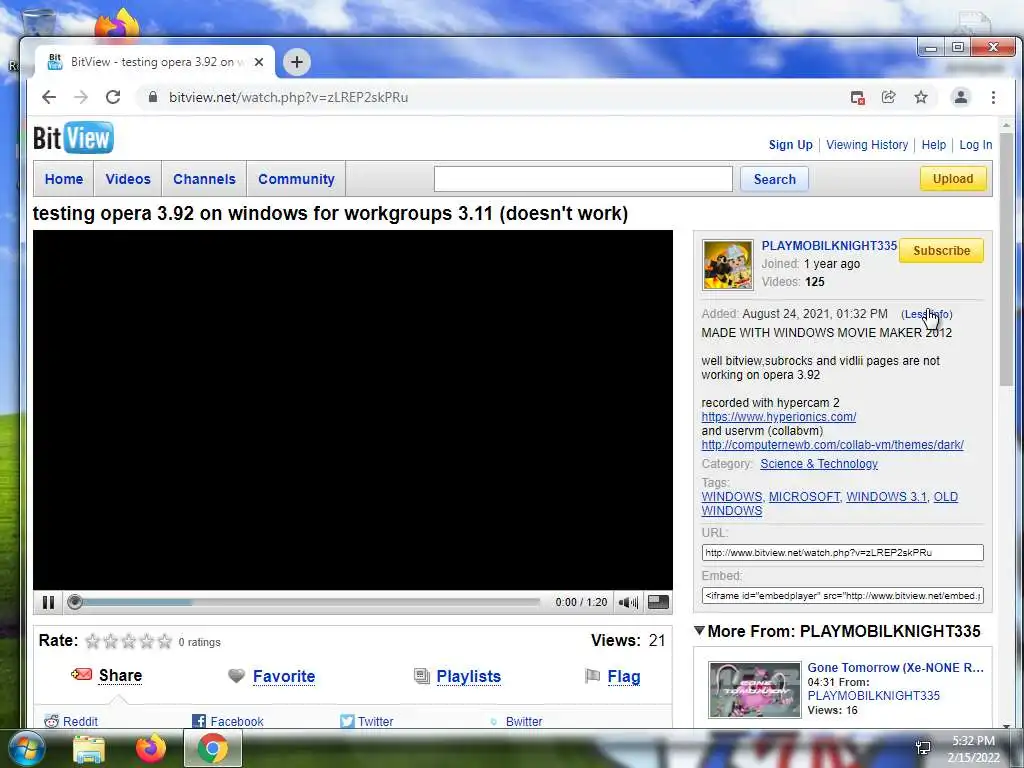Open the computernewb collab-vm link
The height and width of the screenshot is (768, 1024).
pos(833,445)
